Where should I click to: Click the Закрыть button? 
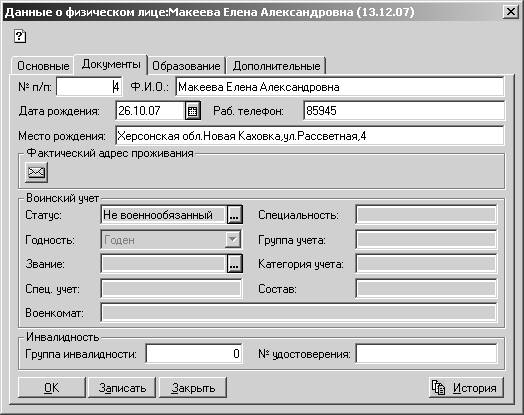pyautogui.click(x=193, y=388)
